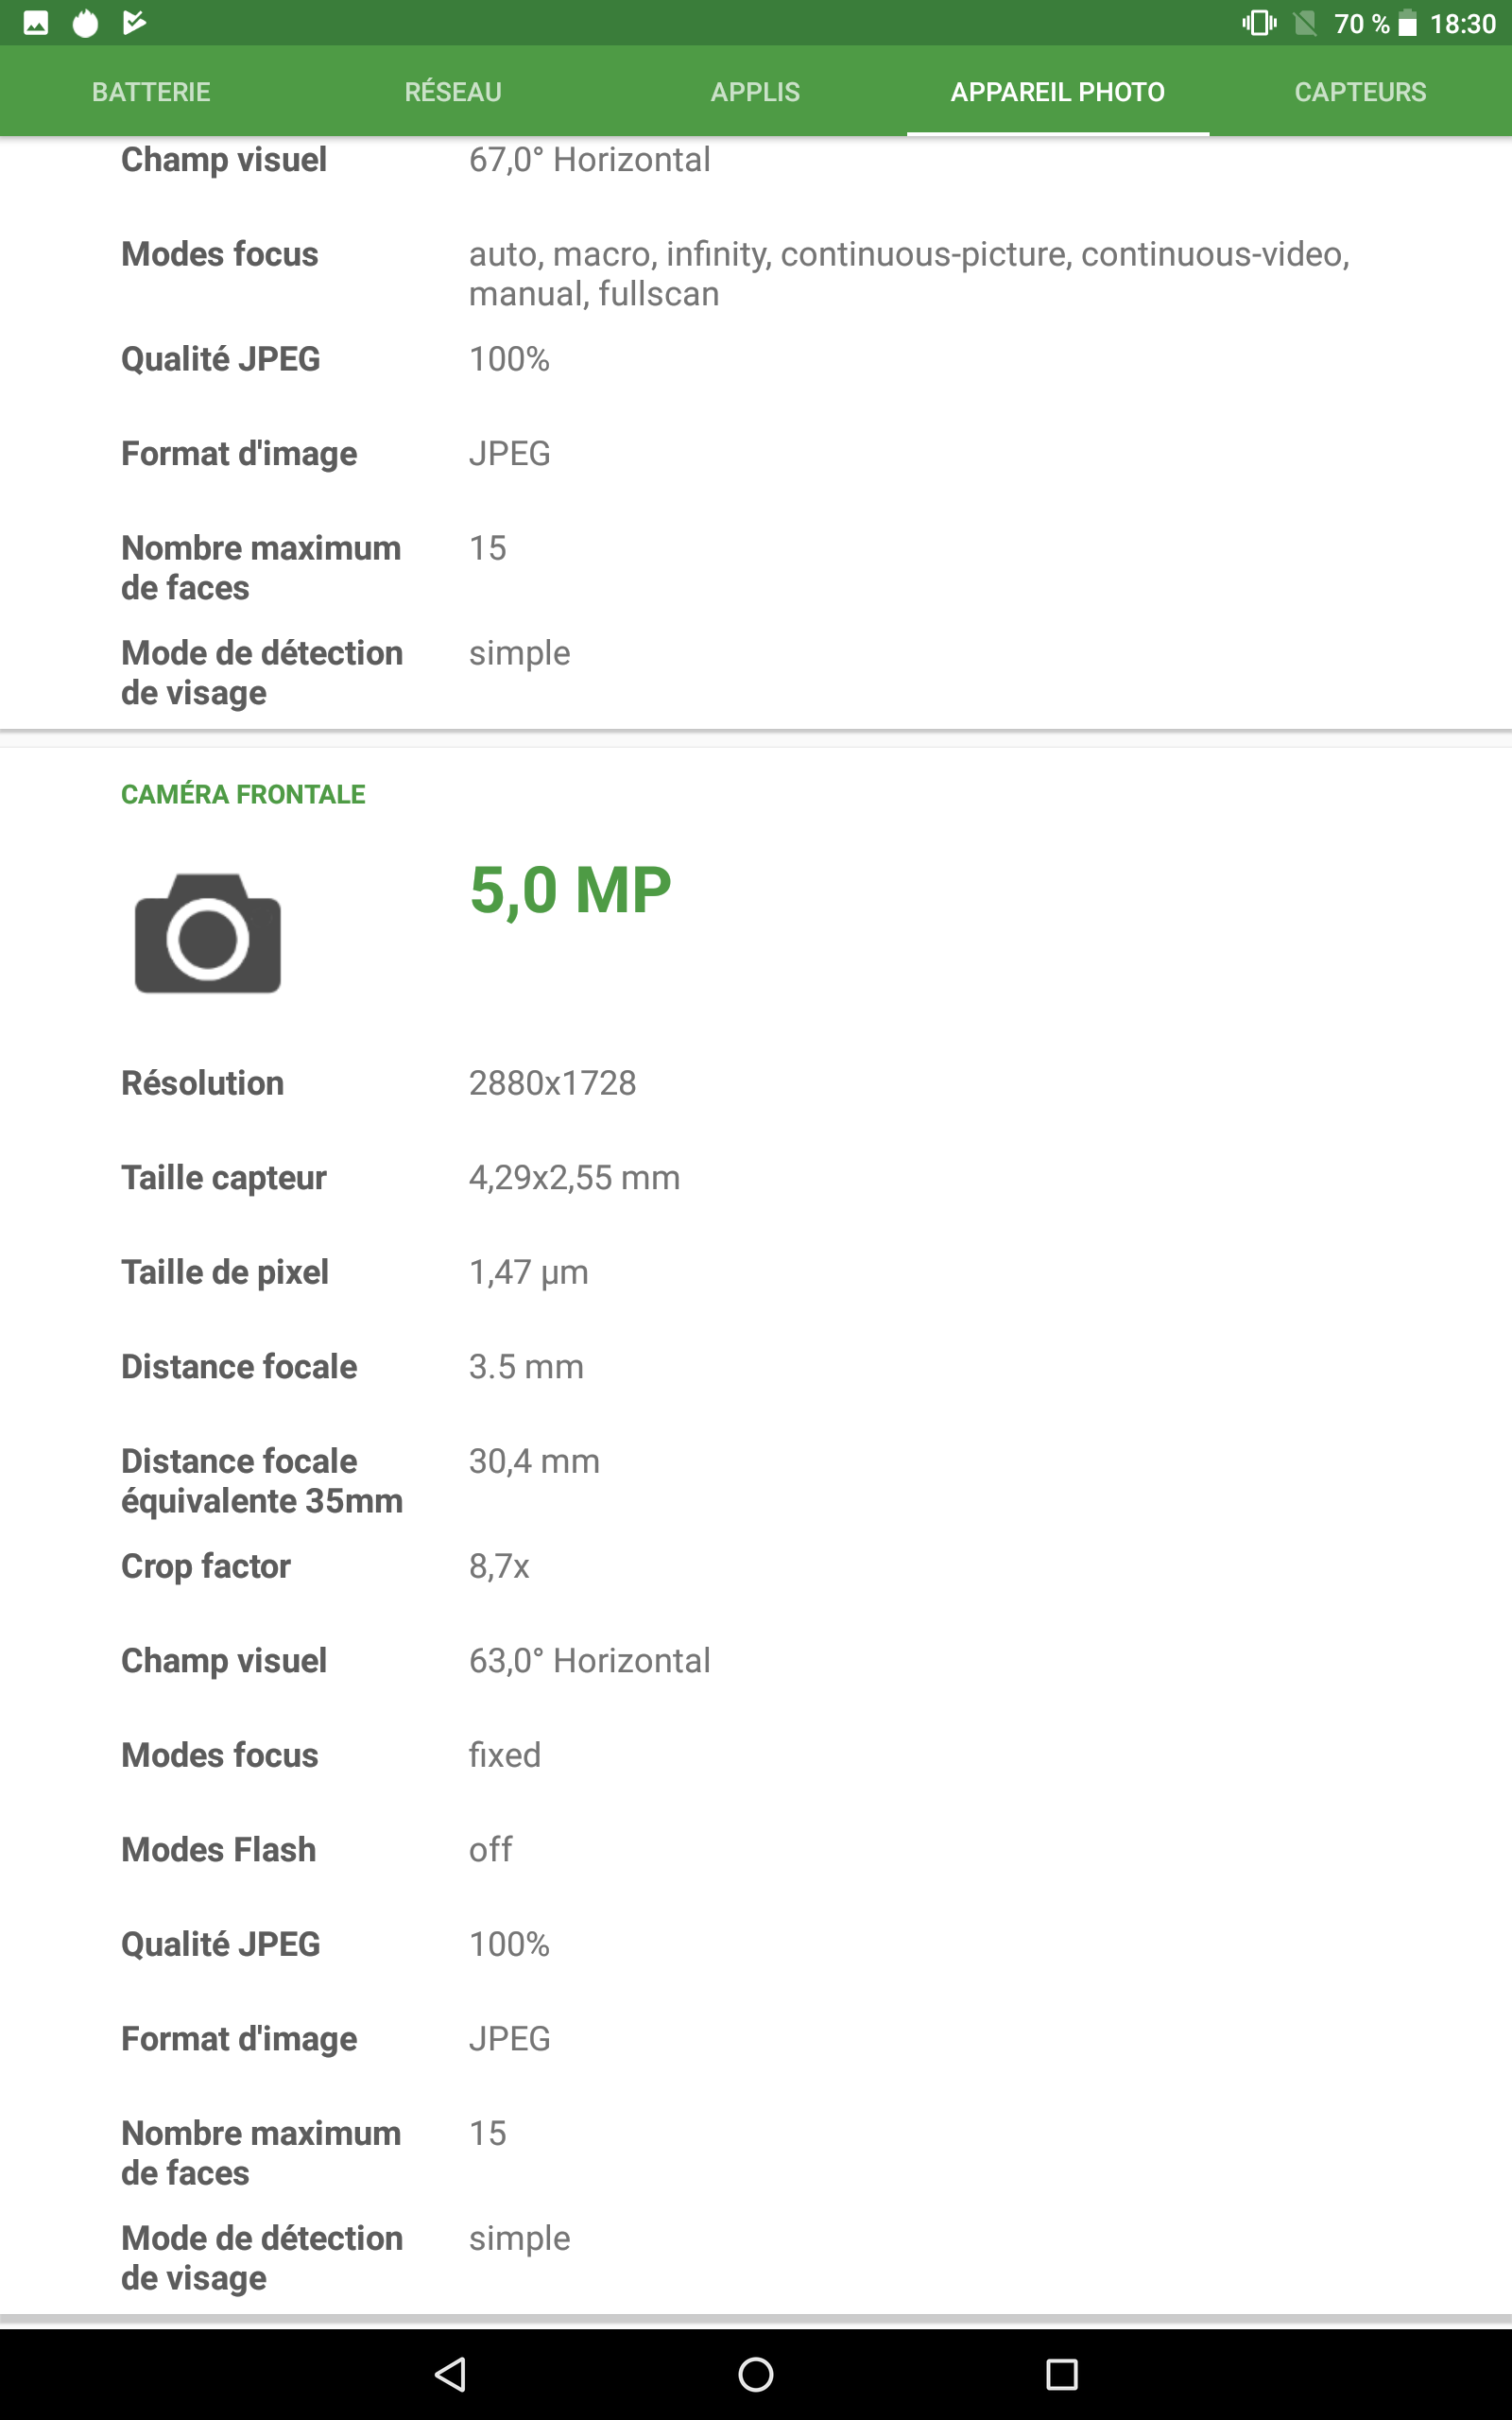Tap the Taille capteur row label
Viewport: 1512px width, 2420px height.
pyautogui.click(x=224, y=1178)
